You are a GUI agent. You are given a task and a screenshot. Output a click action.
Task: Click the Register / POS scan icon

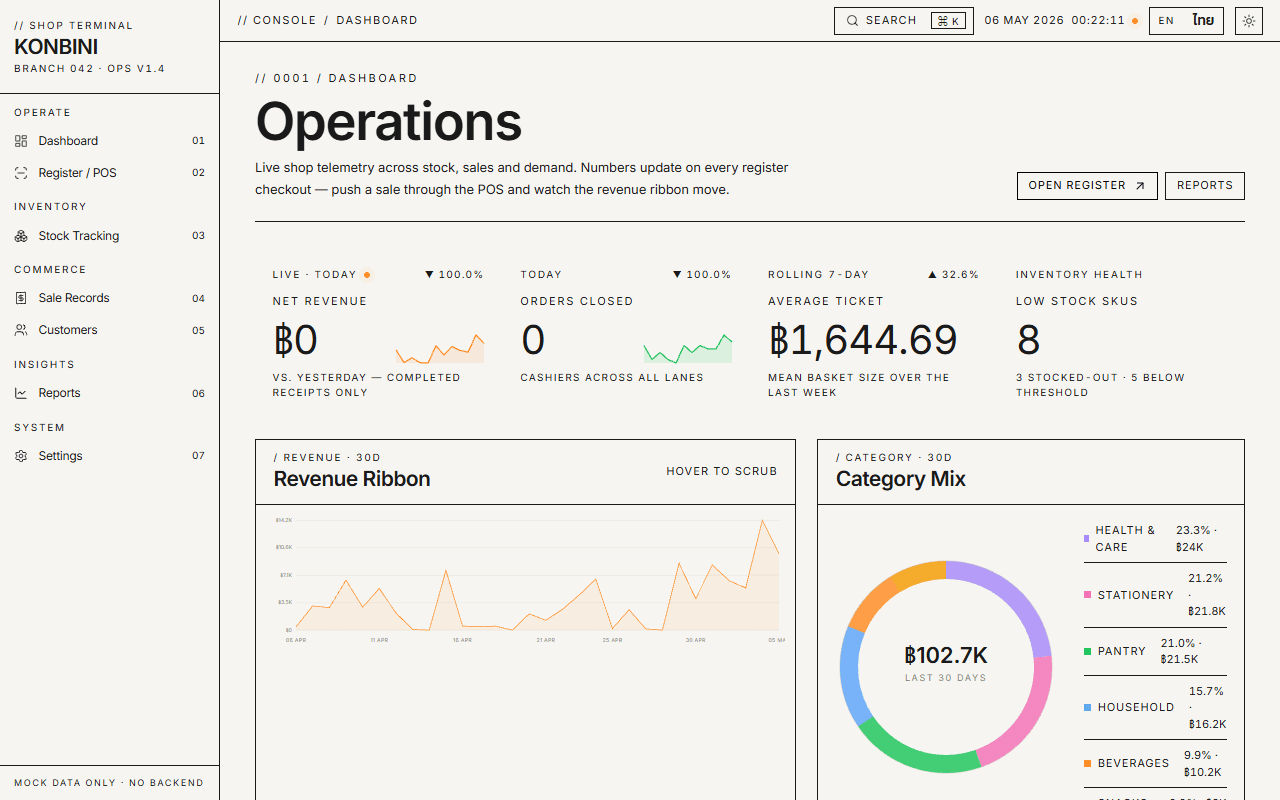pyautogui.click(x=21, y=173)
